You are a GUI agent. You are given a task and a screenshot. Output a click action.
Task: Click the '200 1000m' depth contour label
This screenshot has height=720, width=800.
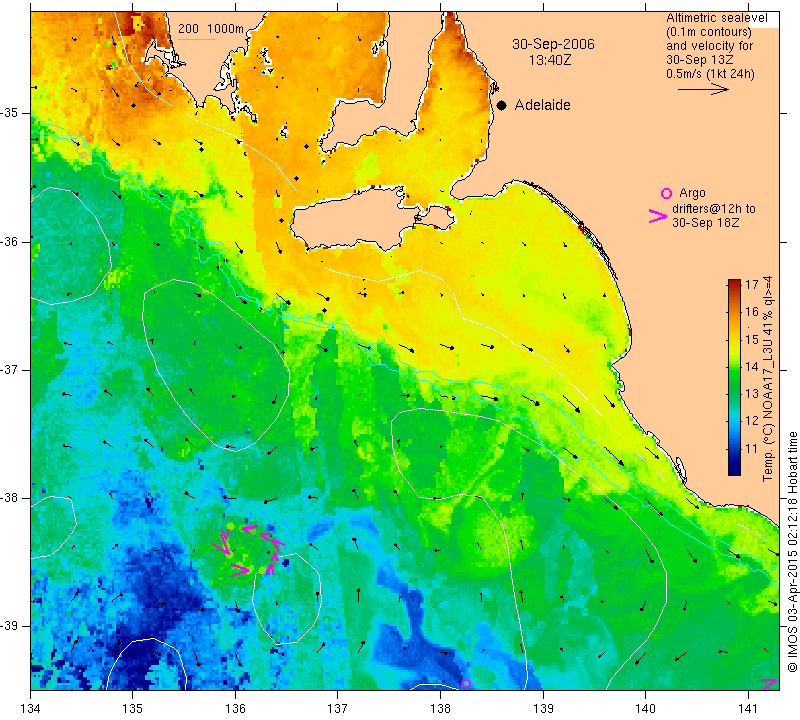tap(211, 29)
